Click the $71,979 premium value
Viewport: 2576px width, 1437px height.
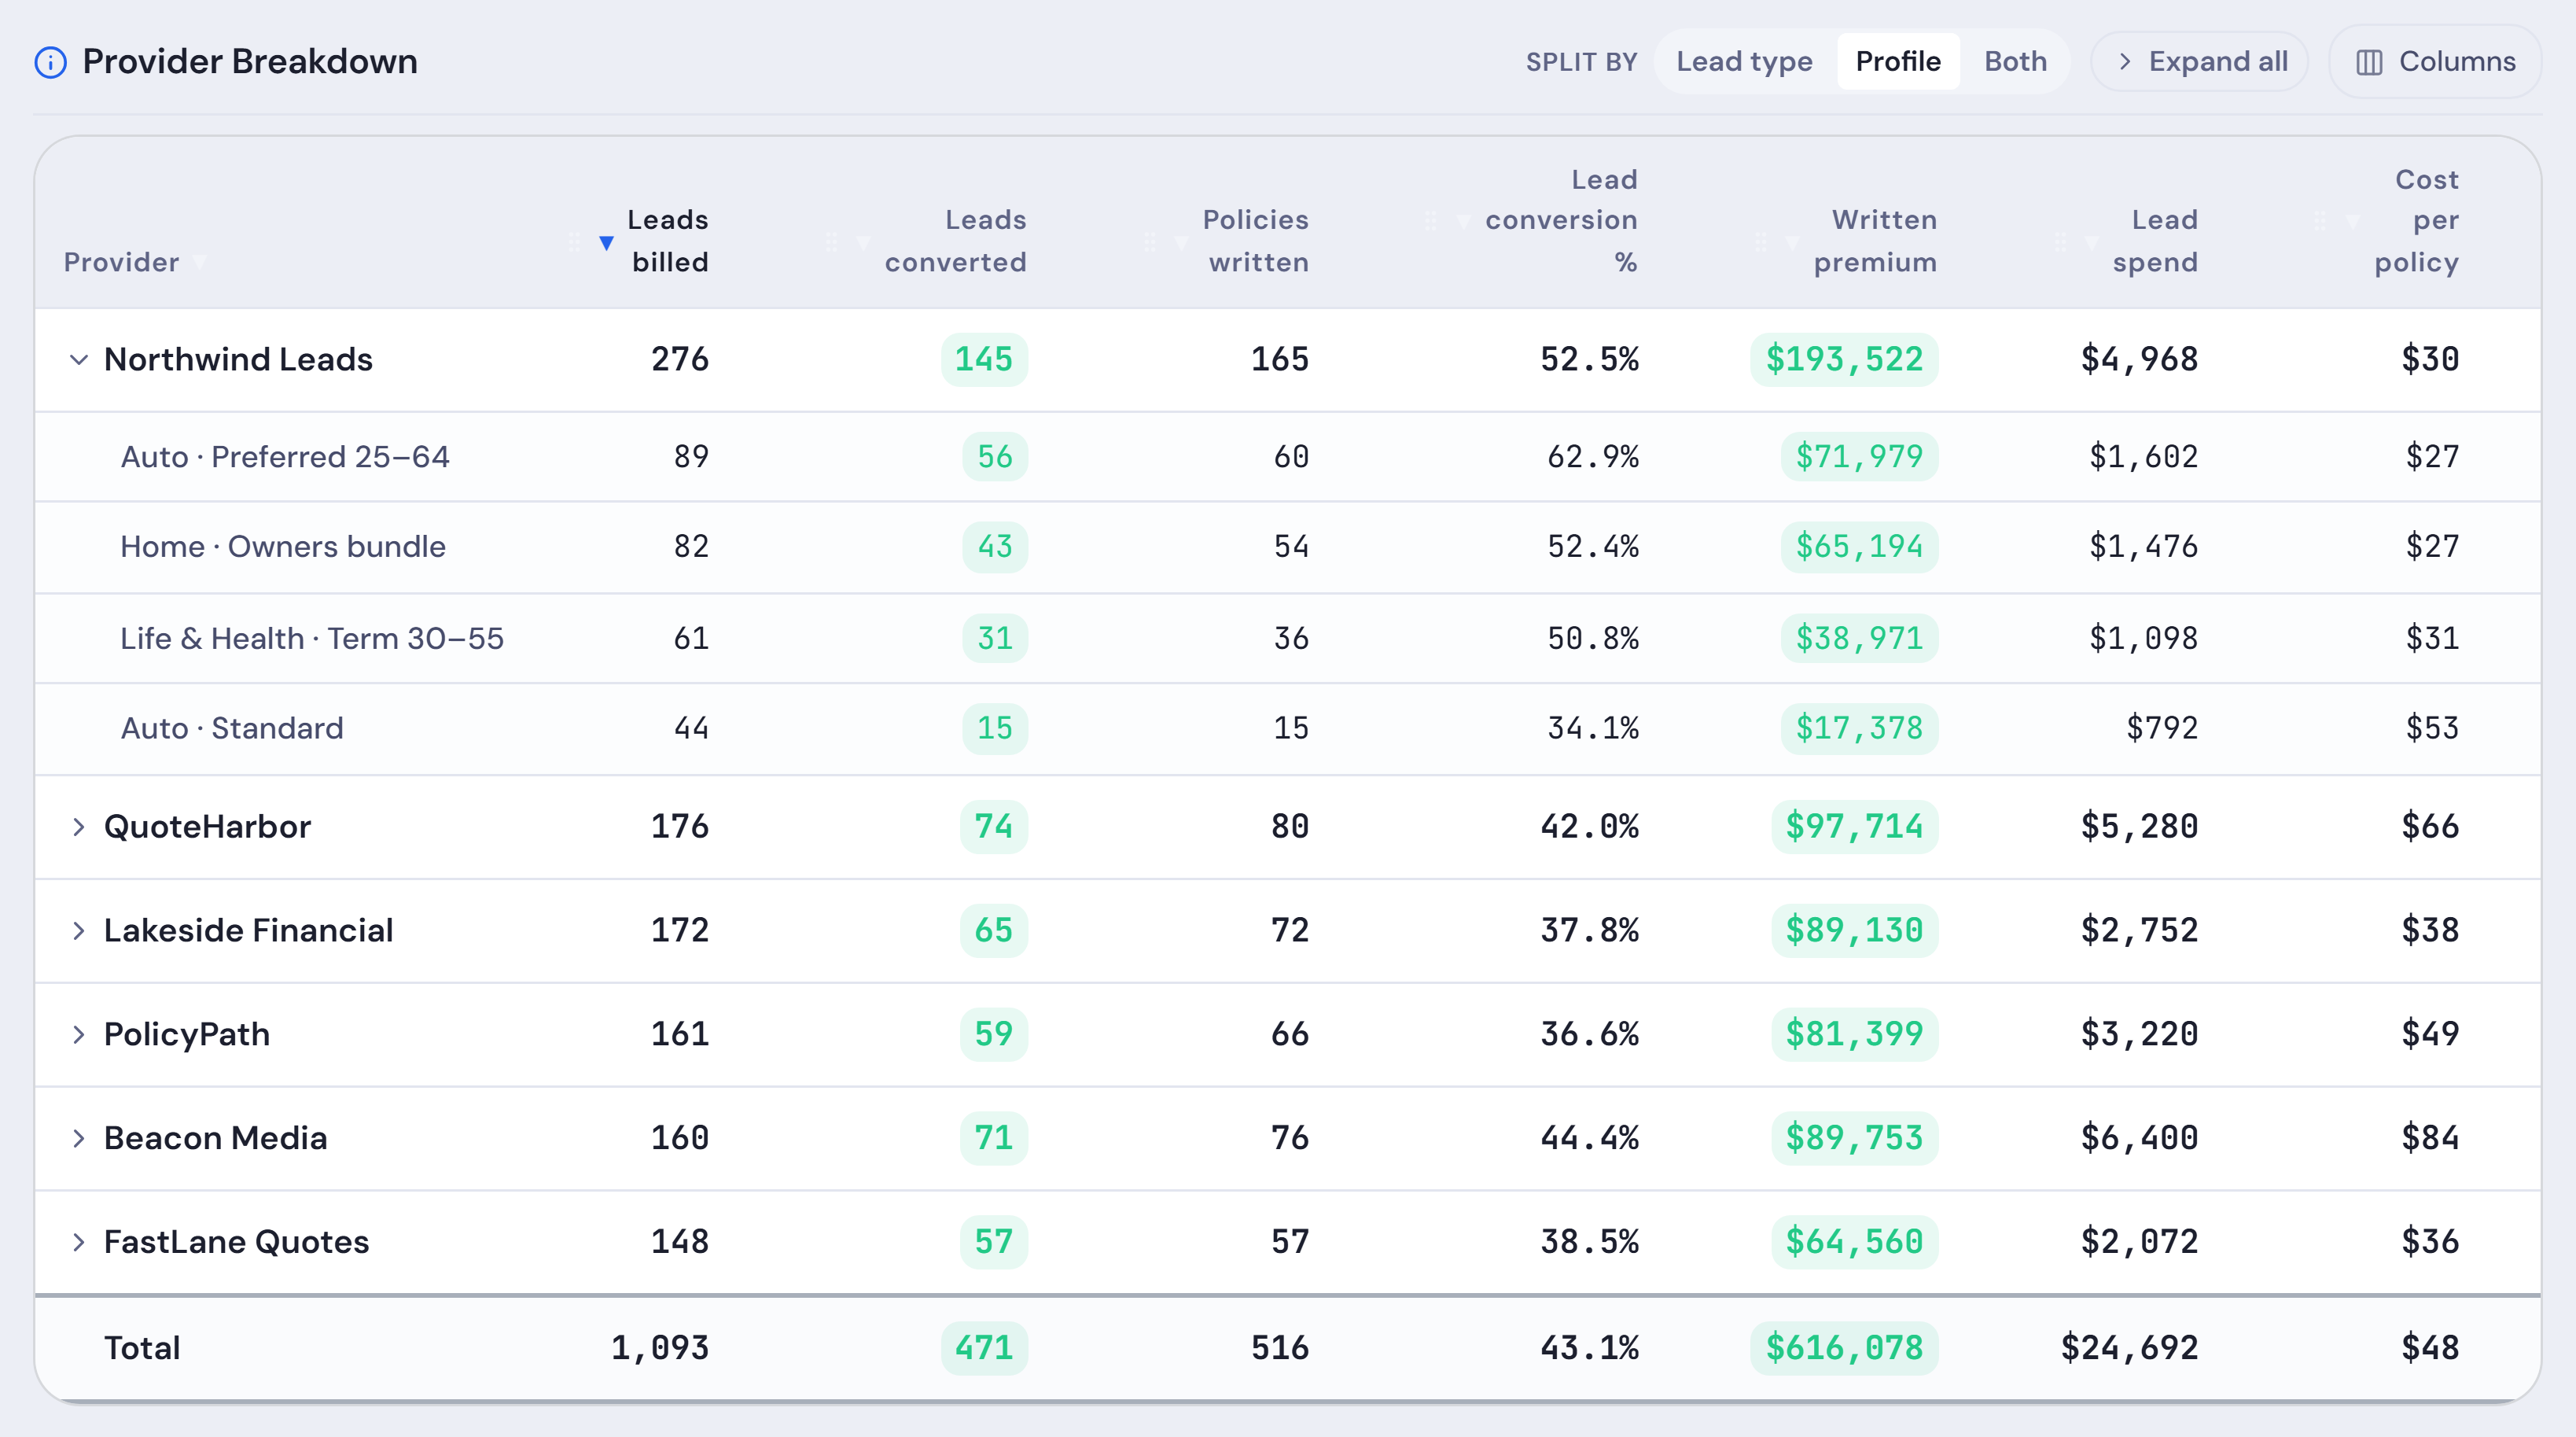pyautogui.click(x=1859, y=457)
